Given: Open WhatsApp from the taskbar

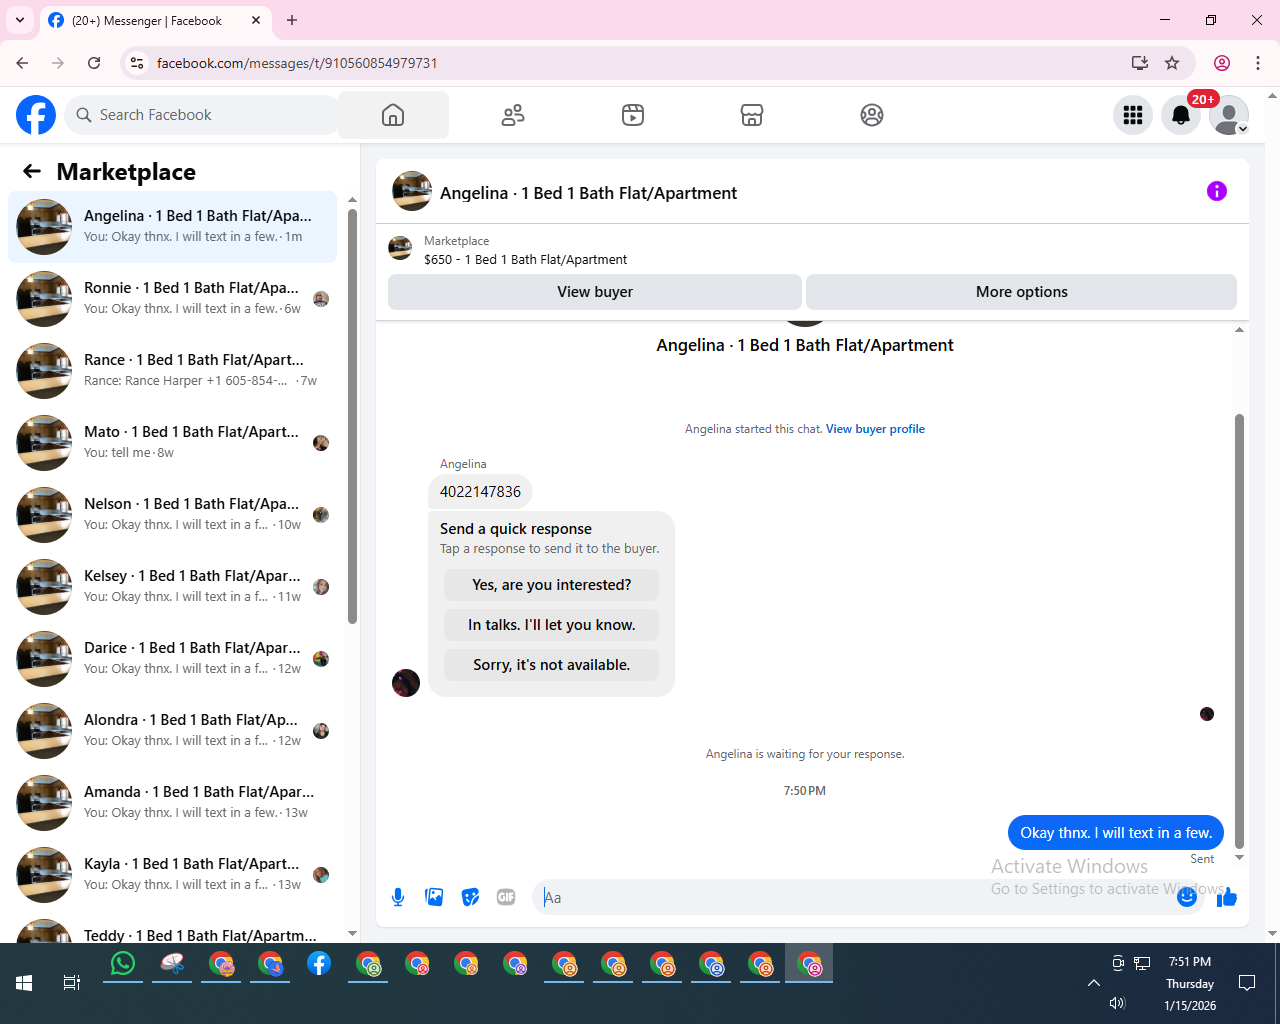Looking at the screenshot, I should click(x=123, y=964).
